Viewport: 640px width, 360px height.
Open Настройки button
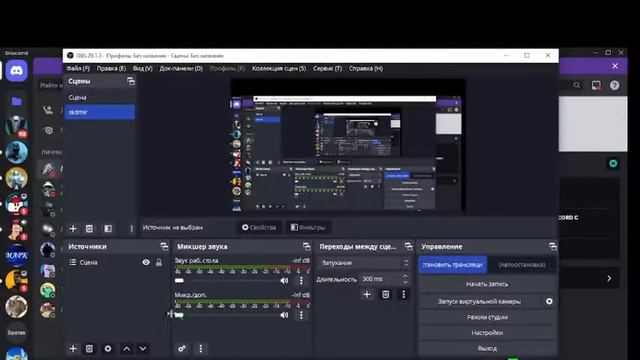487,333
